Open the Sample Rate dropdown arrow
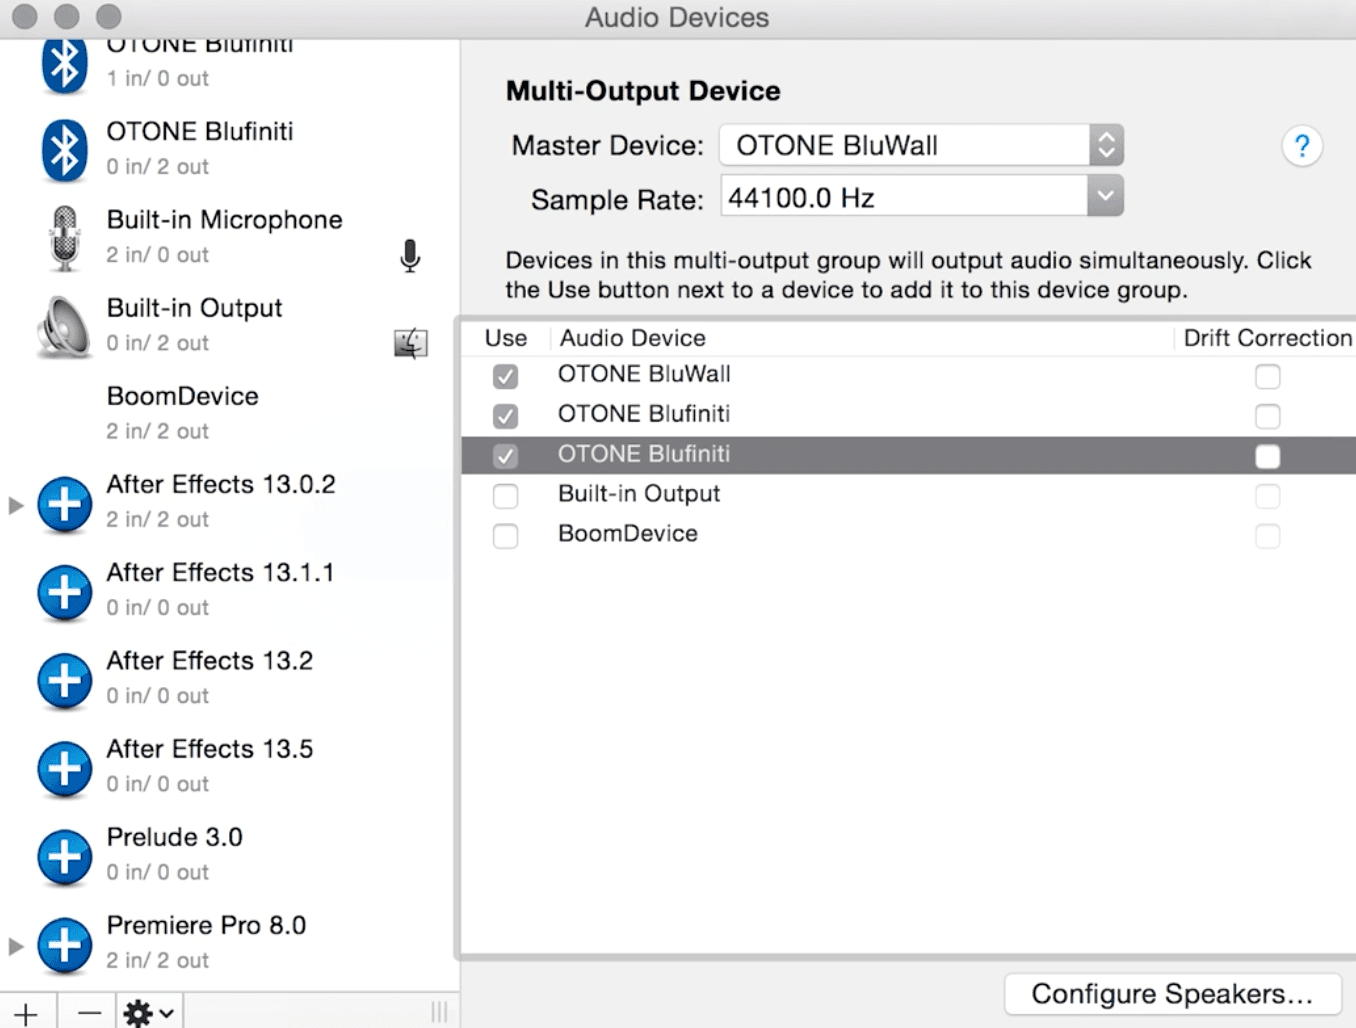The width and height of the screenshot is (1356, 1028). 1105,196
